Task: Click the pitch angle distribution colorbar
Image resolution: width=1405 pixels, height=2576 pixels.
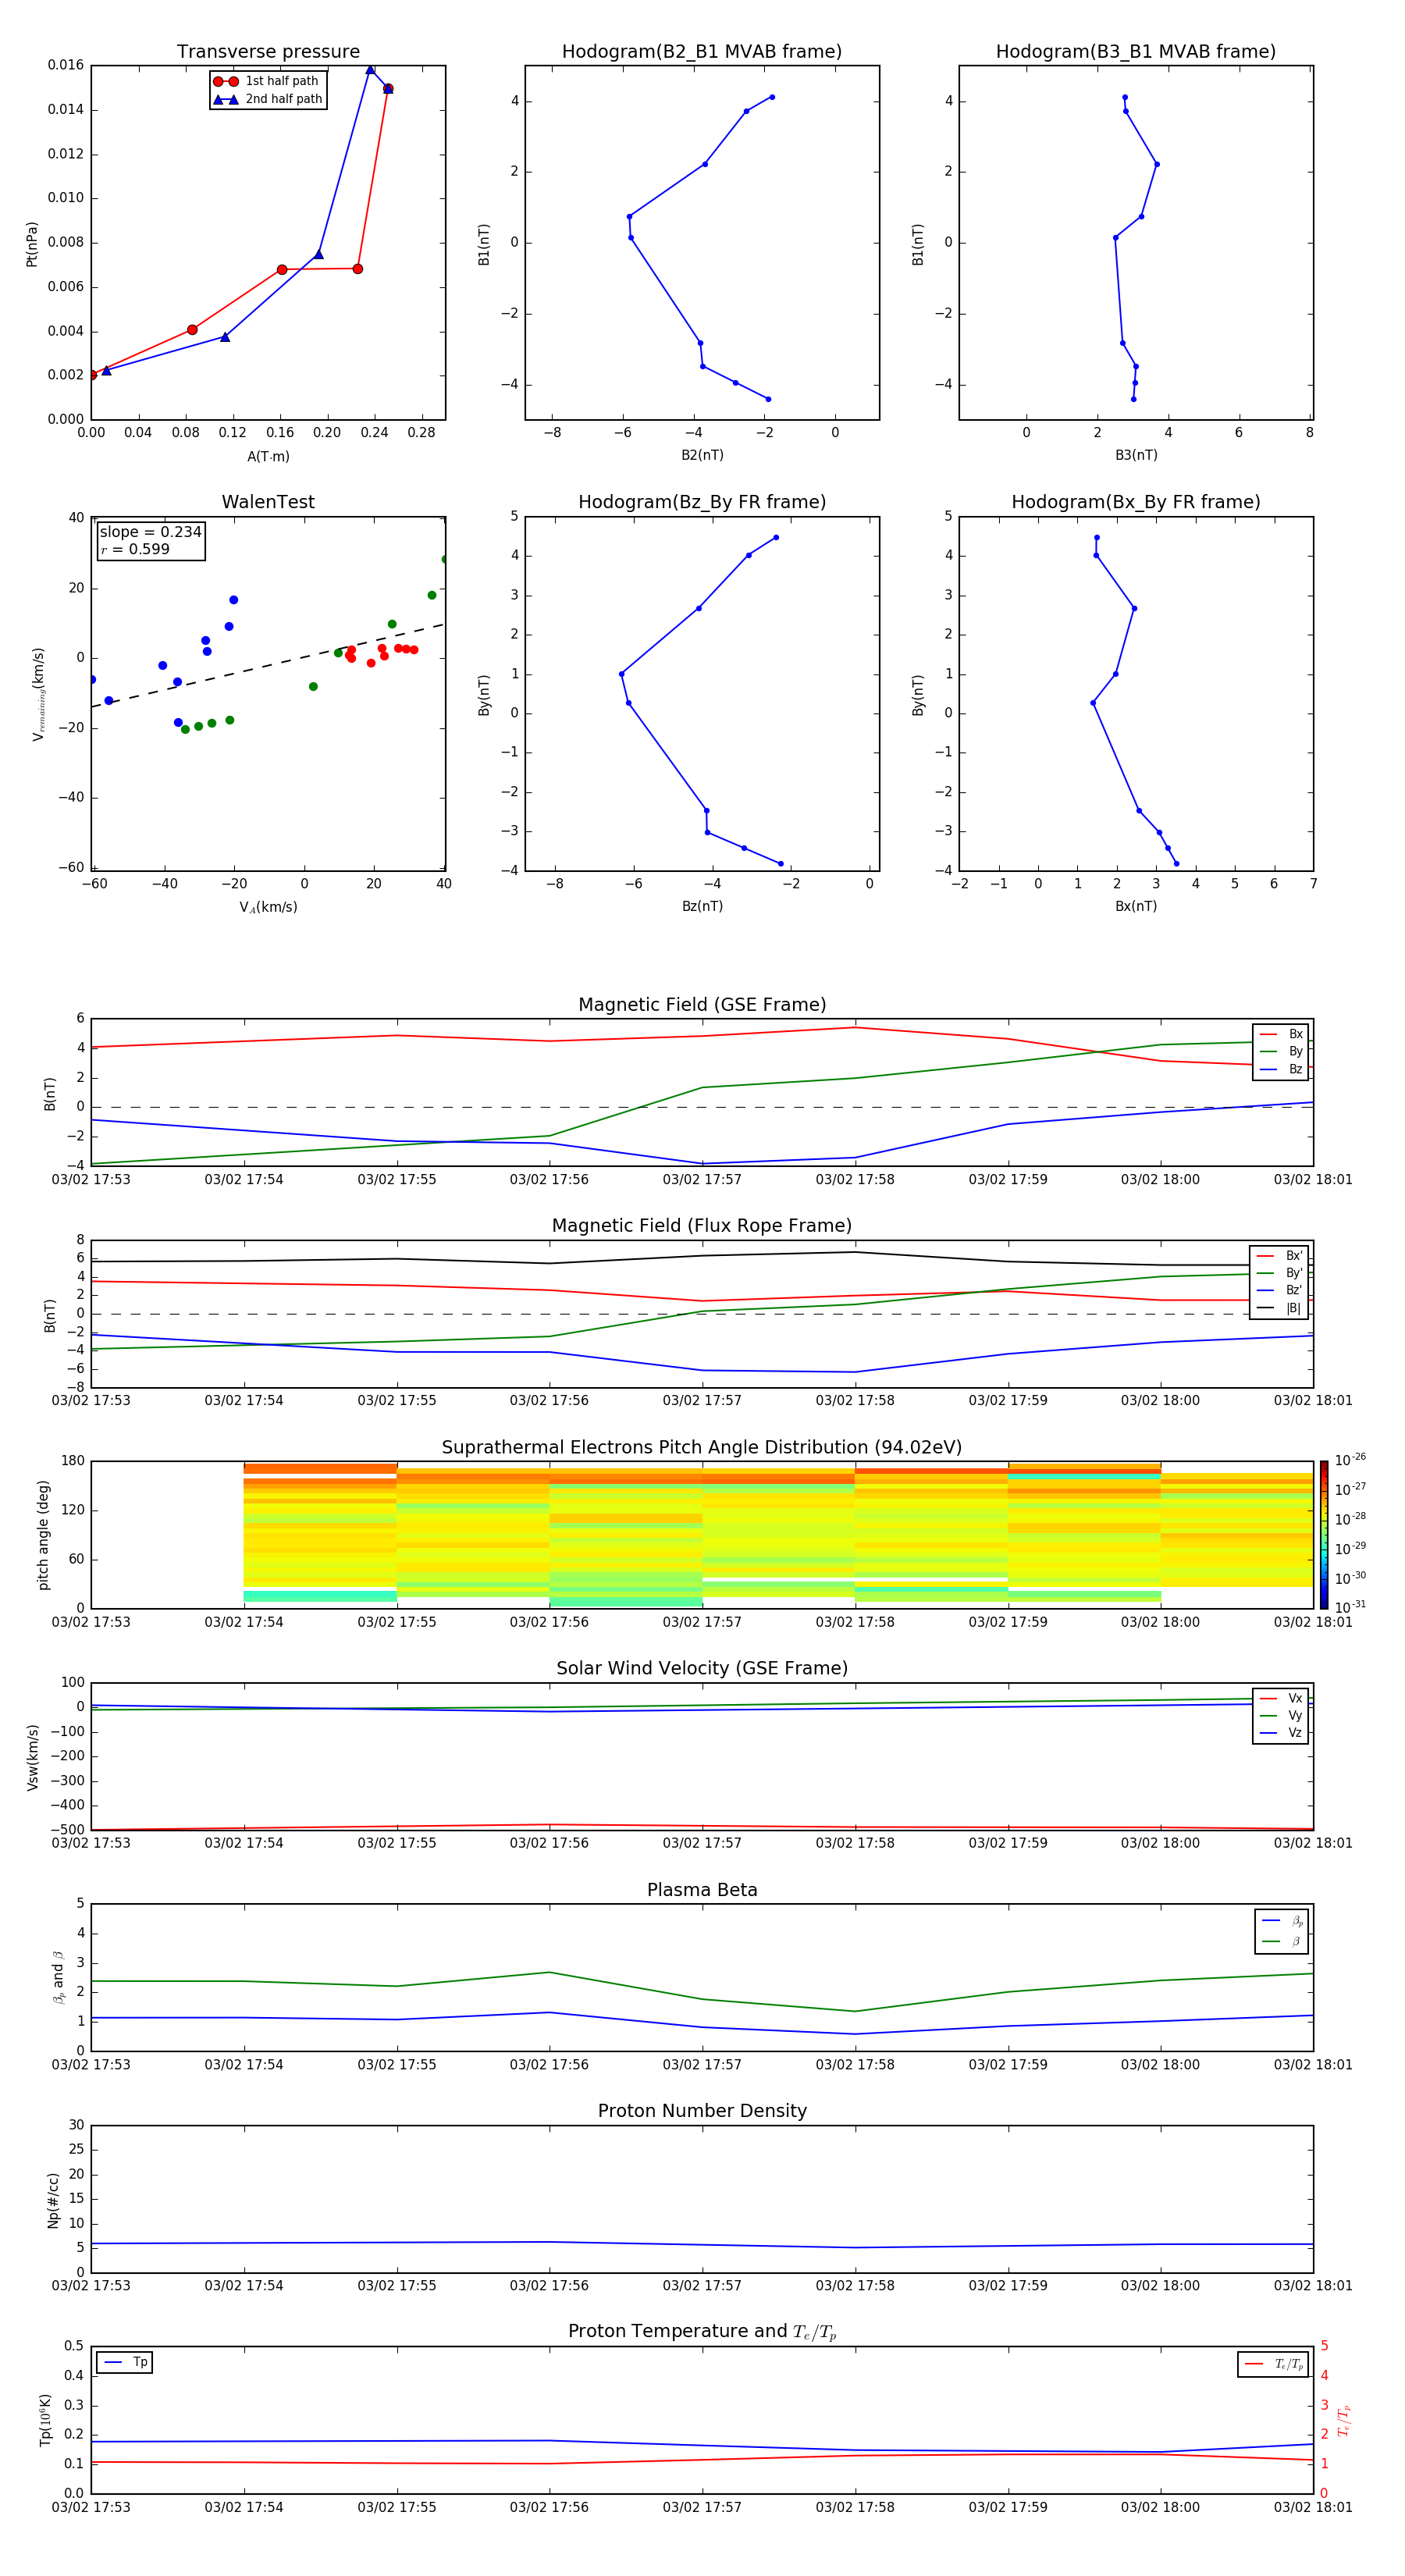Action: tap(1324, 1534)
